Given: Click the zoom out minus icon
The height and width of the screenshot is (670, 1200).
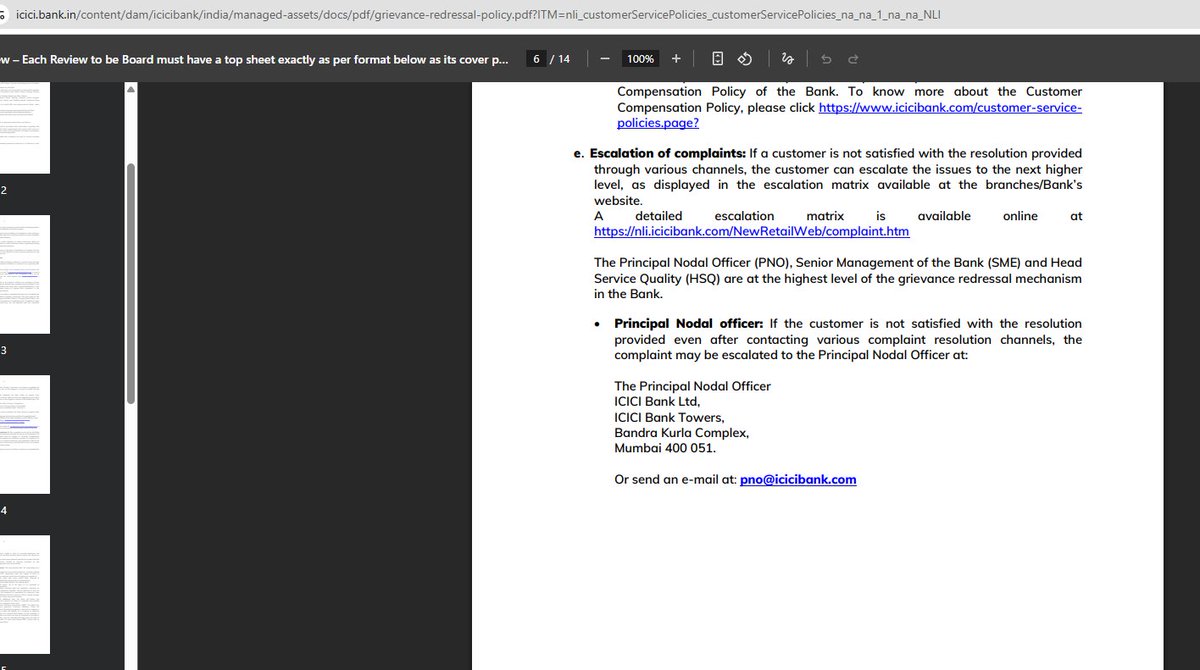Looking at the screenshot, I should 605,59.
